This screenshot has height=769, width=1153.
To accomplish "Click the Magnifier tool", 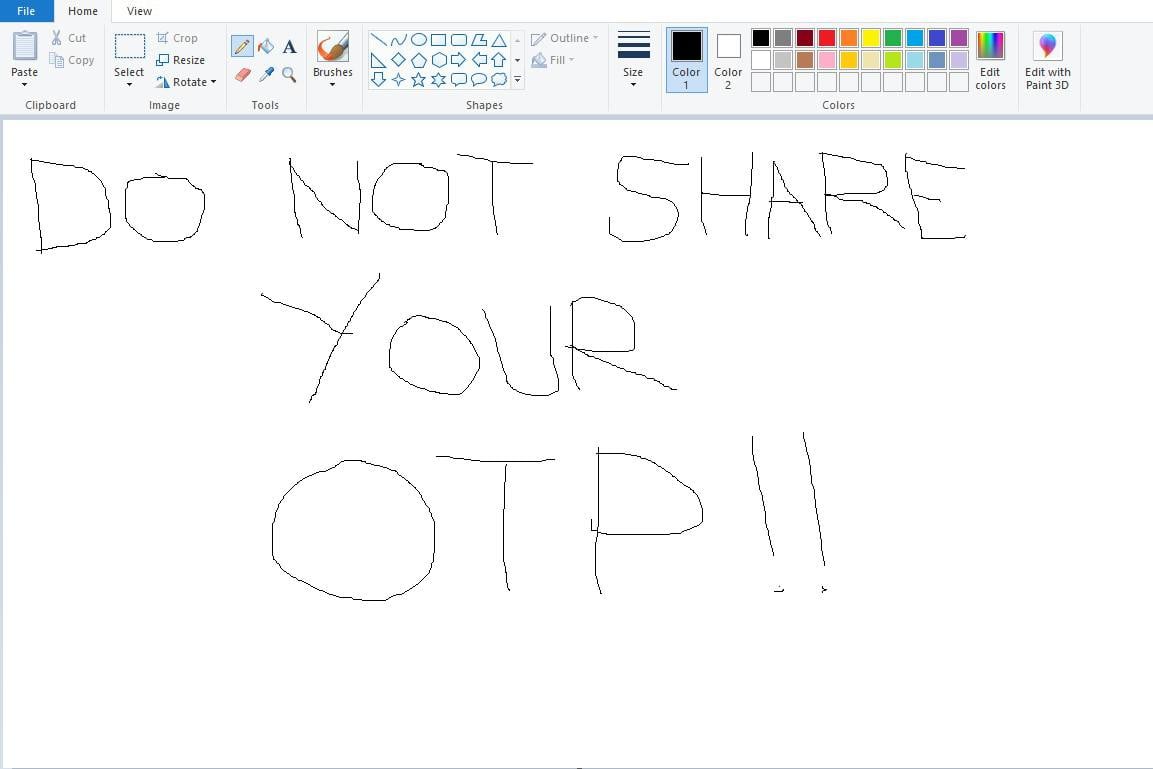I will pyautogui.click(x=289, y=75).
